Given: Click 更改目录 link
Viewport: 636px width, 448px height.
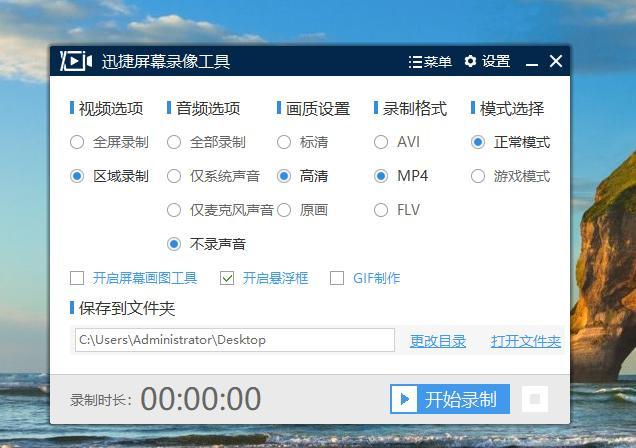Looking at the screenshot, I should coord(438,341).
